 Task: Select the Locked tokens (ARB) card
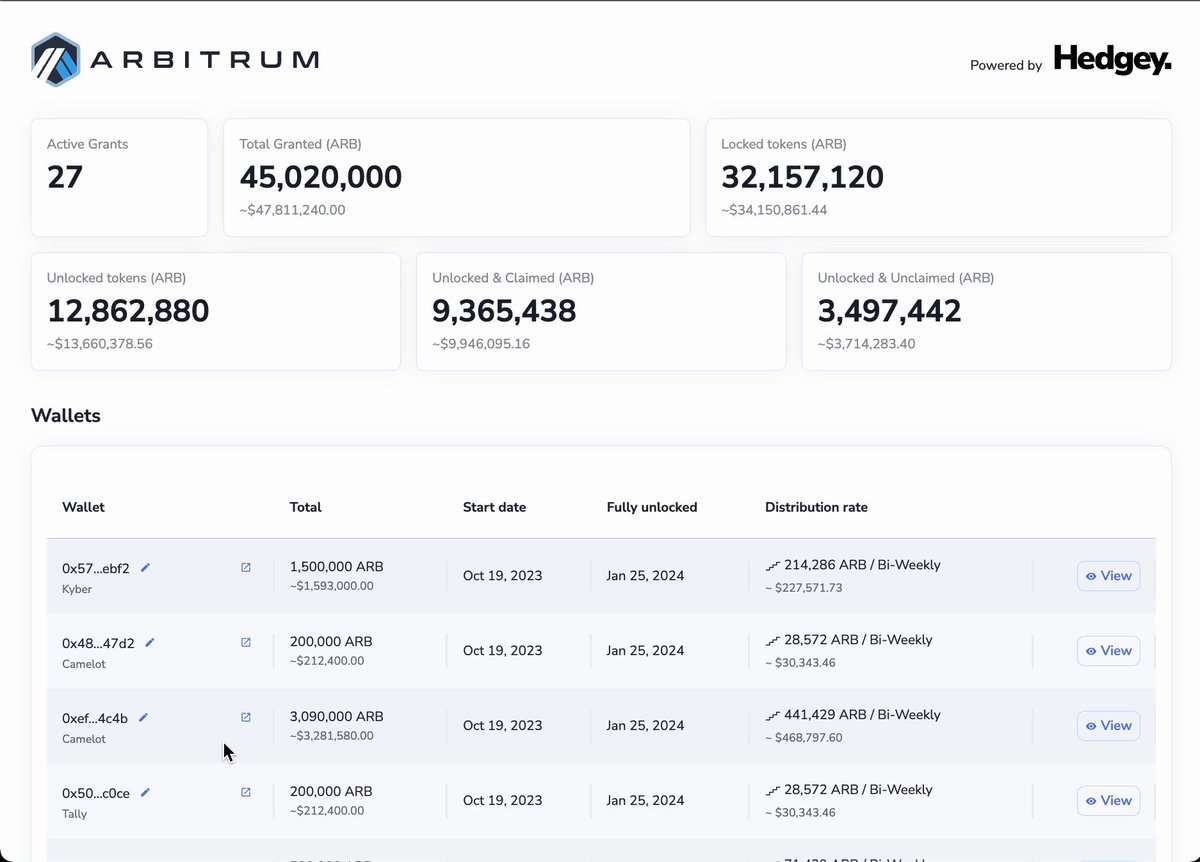939,178
